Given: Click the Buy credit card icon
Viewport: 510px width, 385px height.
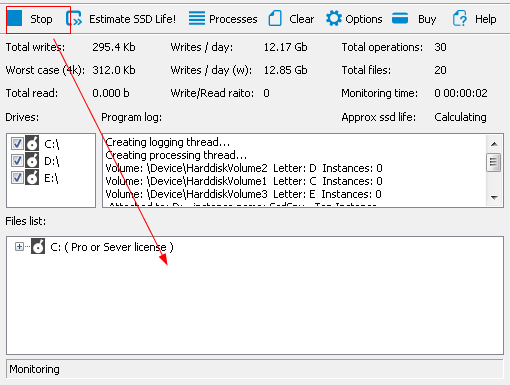Looking at the screenshot, I should coord(400,18).
